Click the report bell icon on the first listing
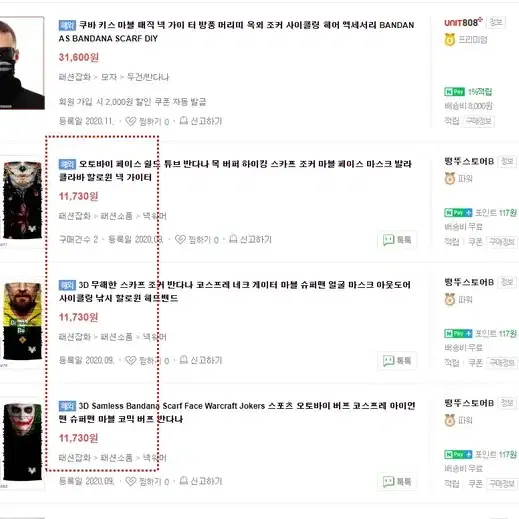 point(184,120)
